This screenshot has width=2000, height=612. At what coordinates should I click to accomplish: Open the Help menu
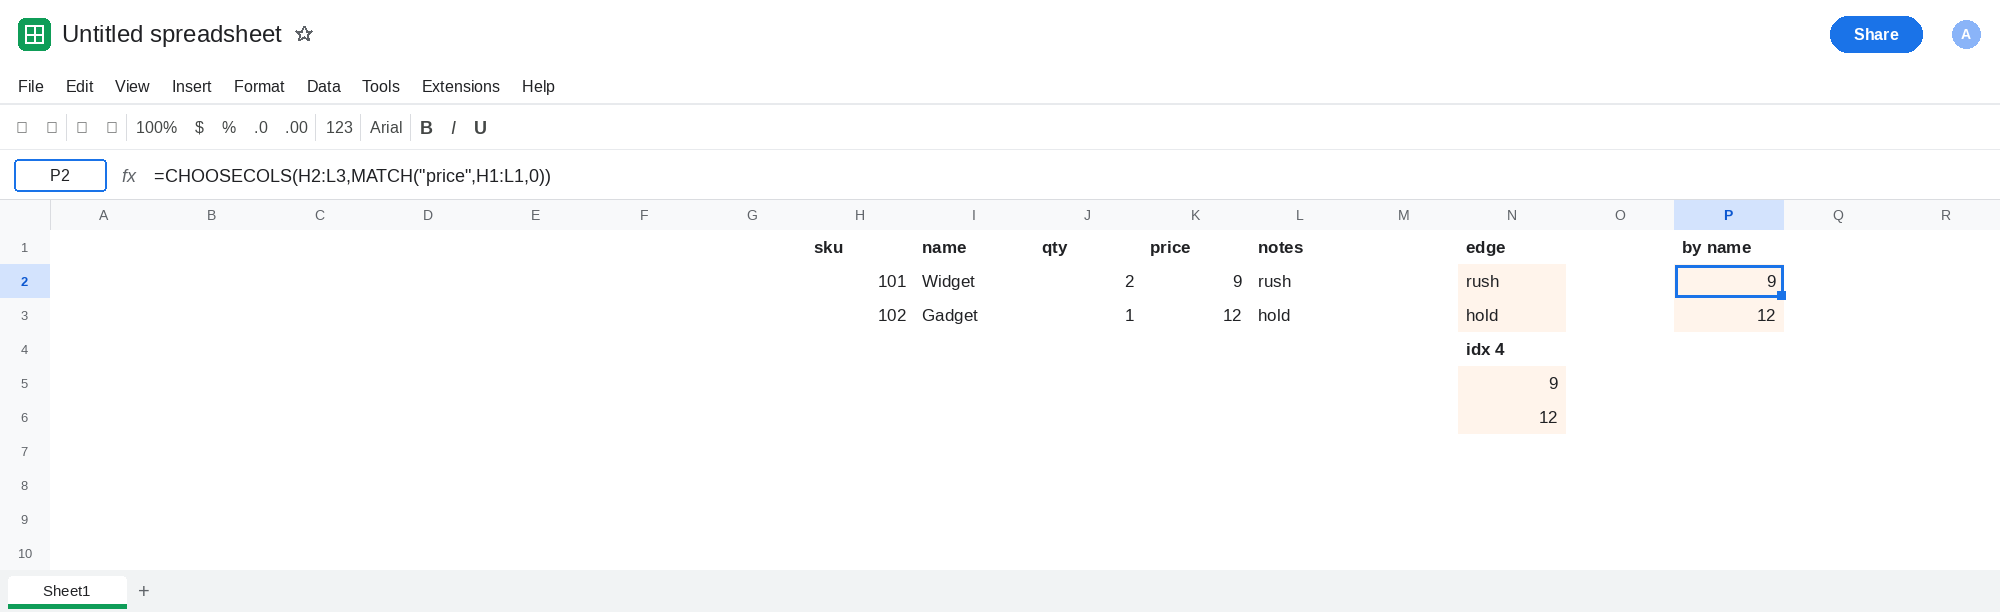click(x=538, y=86)
